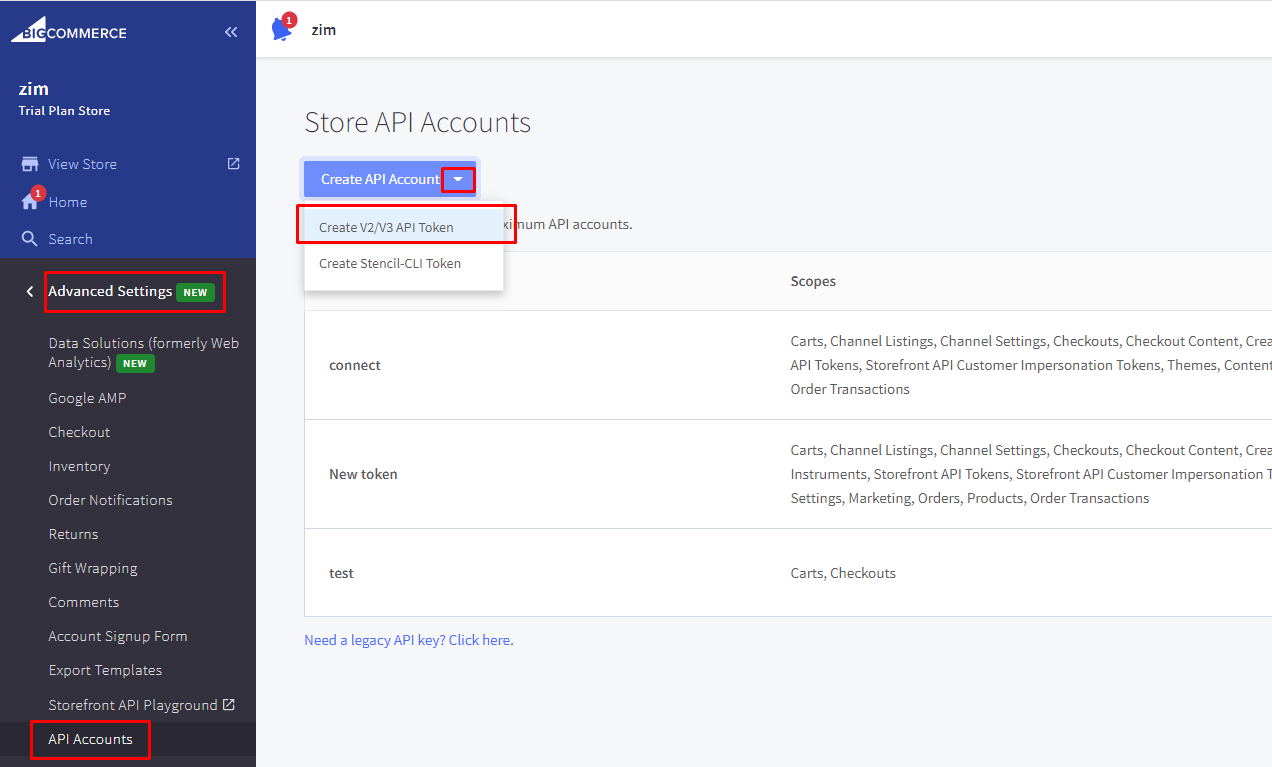Click the NEW badge under Data Solutions
Viewport: 1272px width, 767px height.
click(x=135, y=363)
